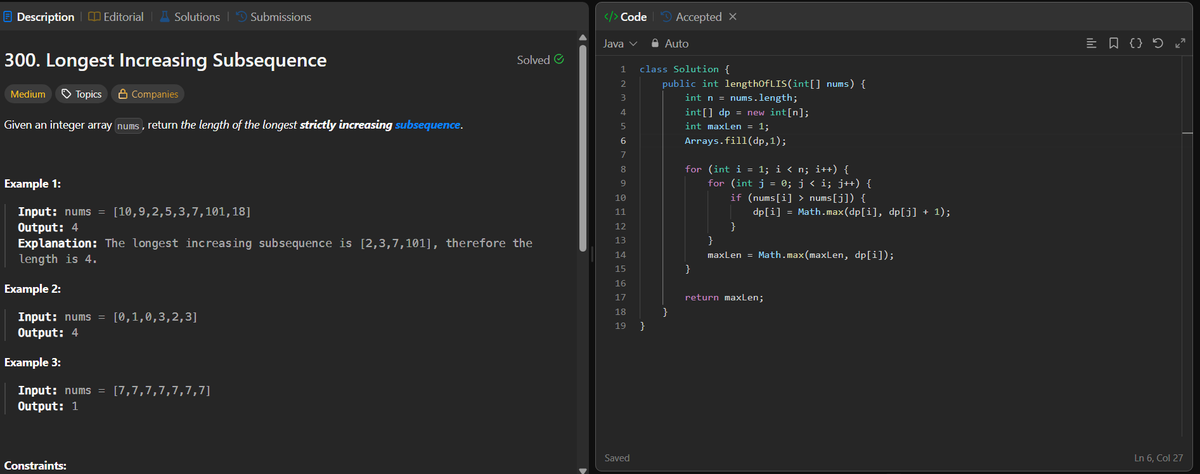The height and width of the screenshot is (474, 1200).
Task: Switch to the Editorial tab
Action: [116, 17]
